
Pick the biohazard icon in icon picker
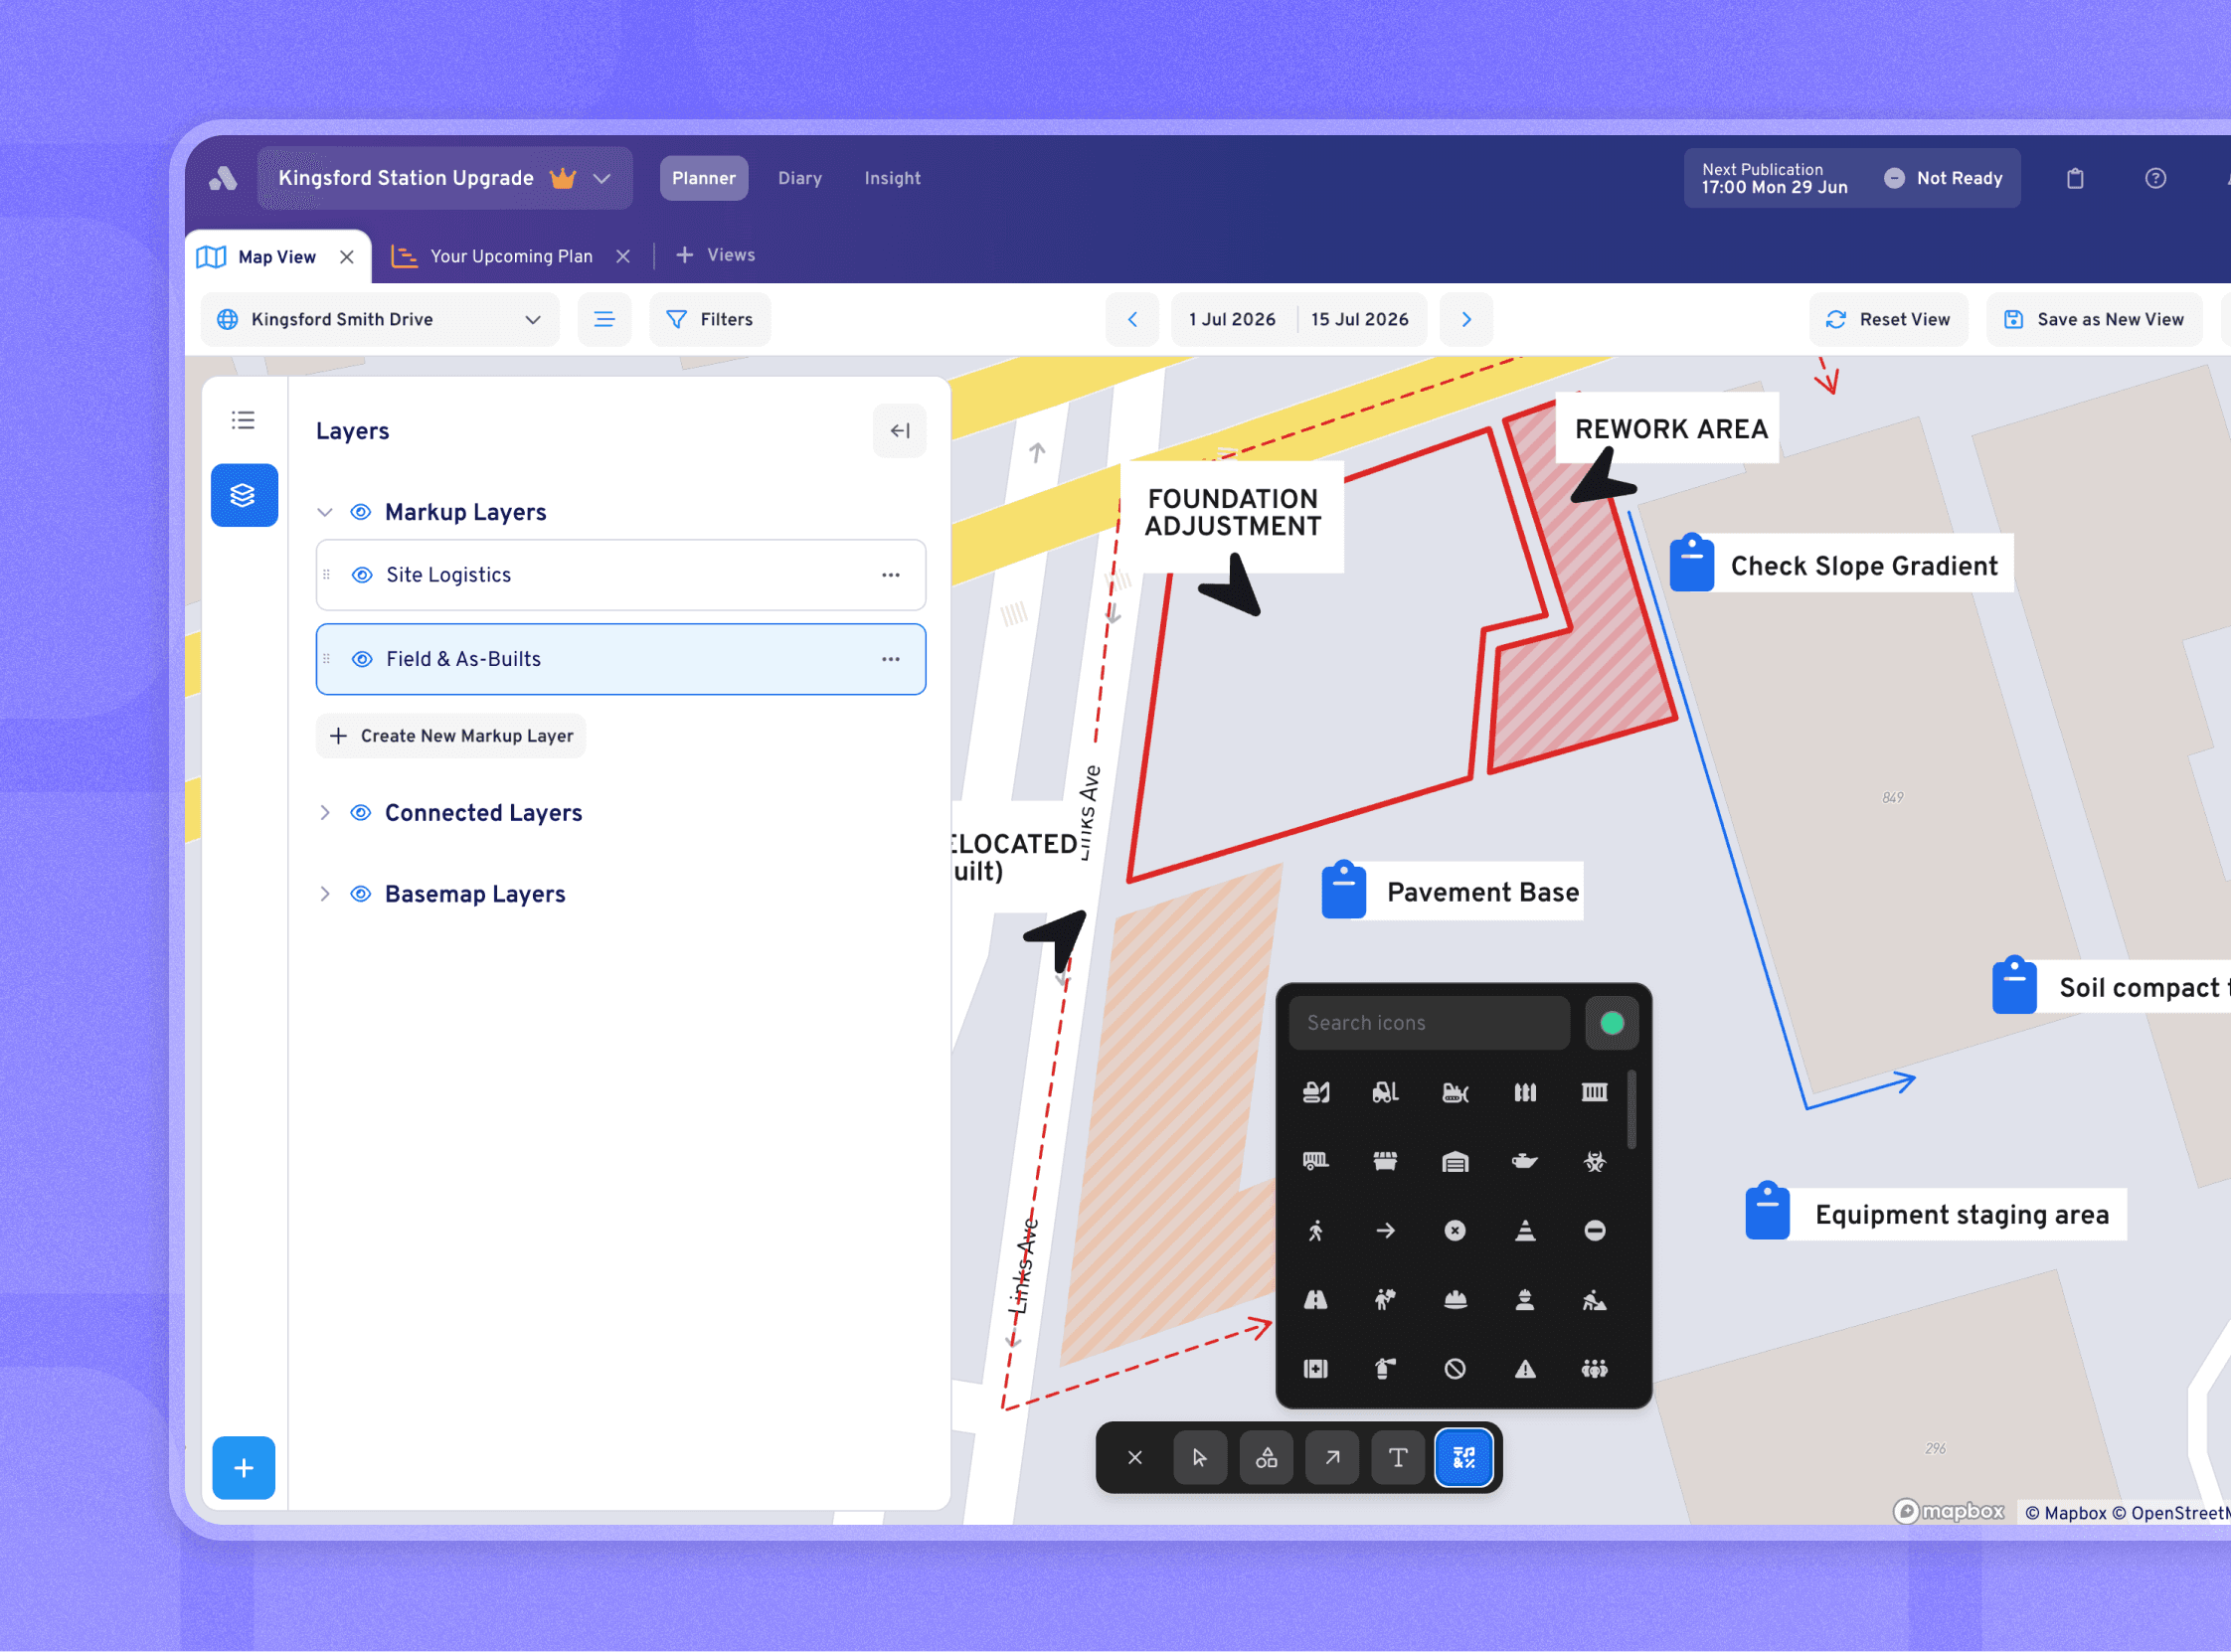click(x=1594, y=1161)
